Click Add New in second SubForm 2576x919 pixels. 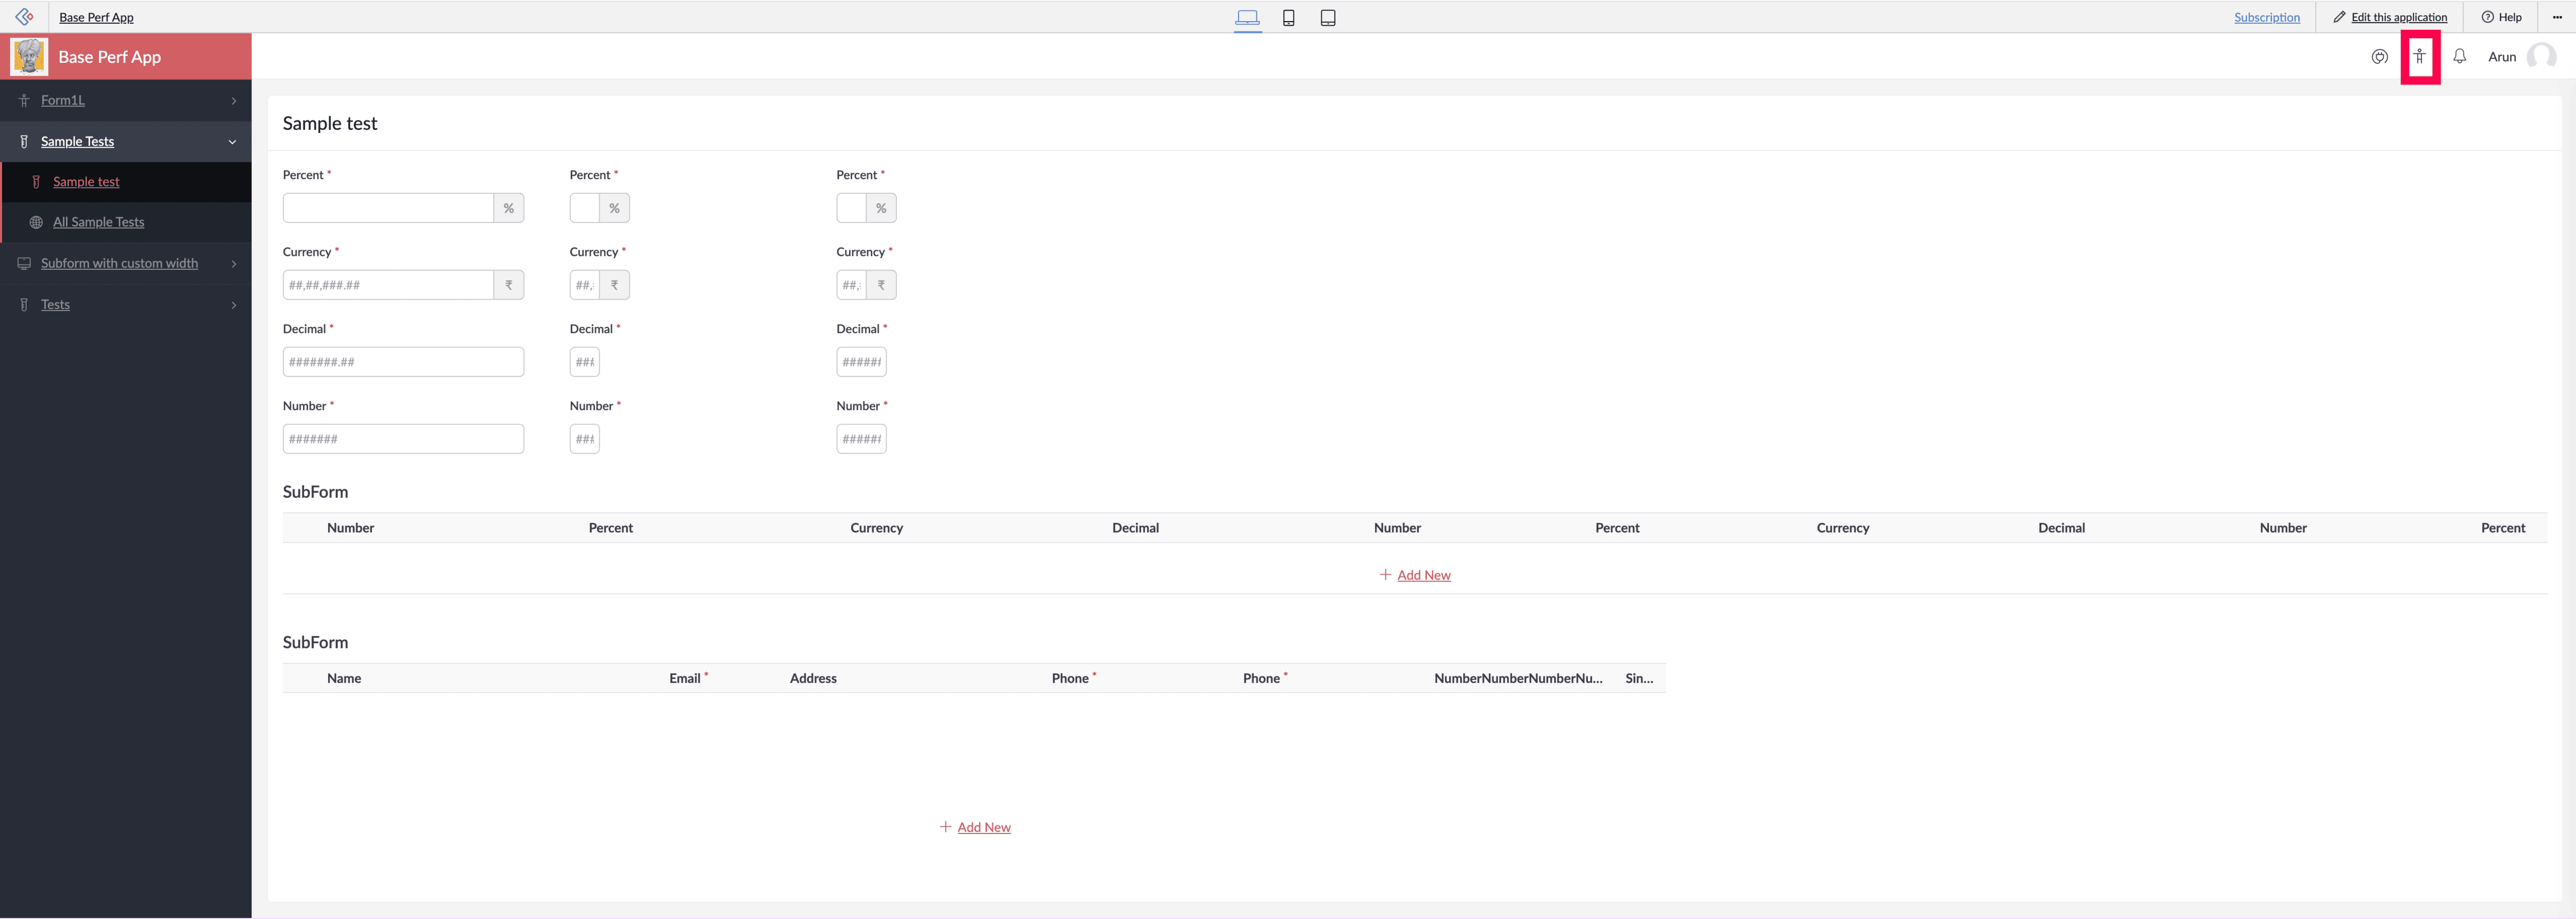[983, 827]
